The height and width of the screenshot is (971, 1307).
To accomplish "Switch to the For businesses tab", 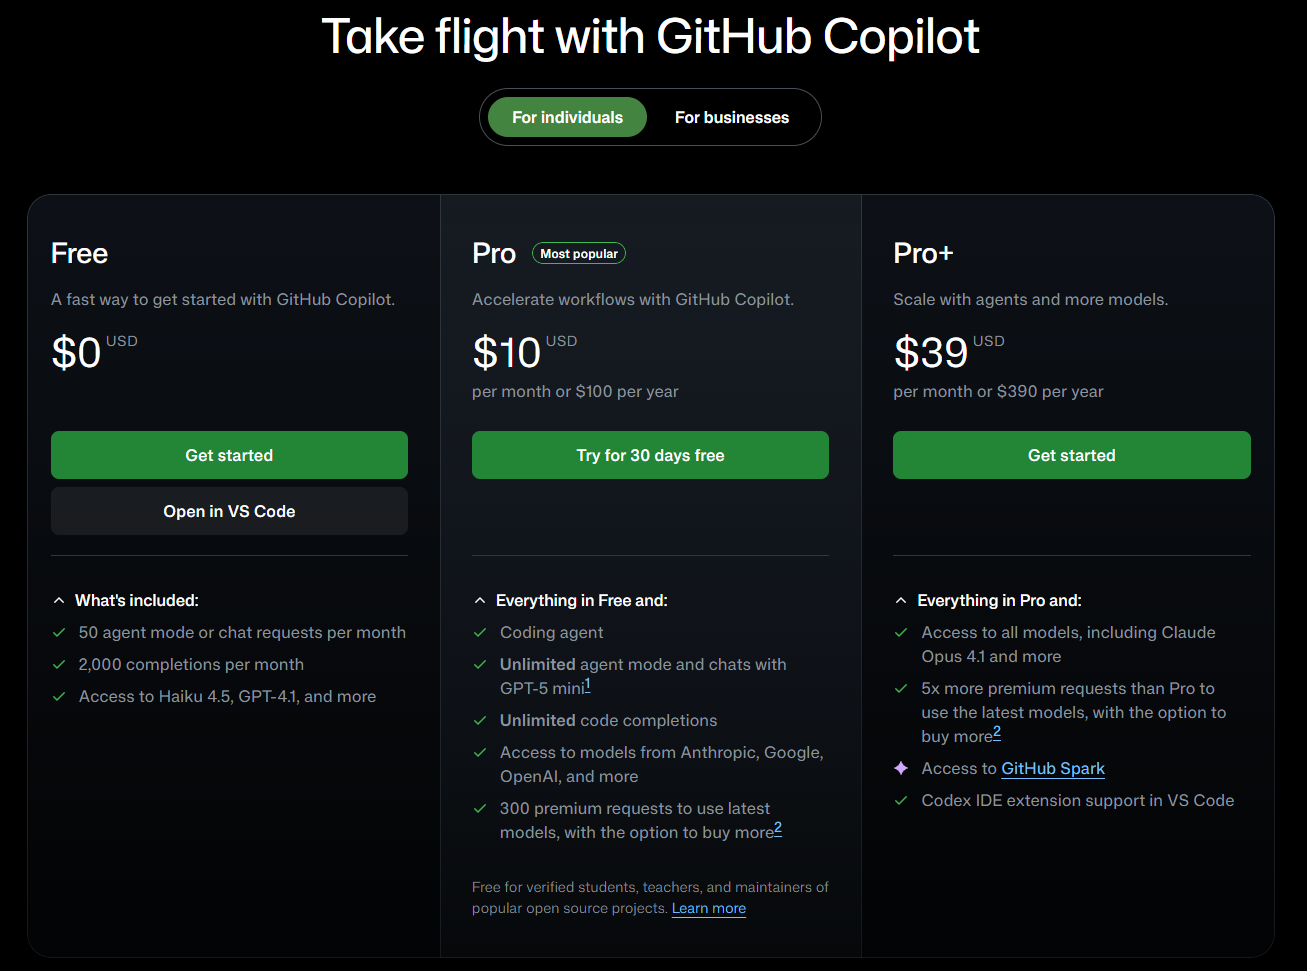I will [731, 117].
